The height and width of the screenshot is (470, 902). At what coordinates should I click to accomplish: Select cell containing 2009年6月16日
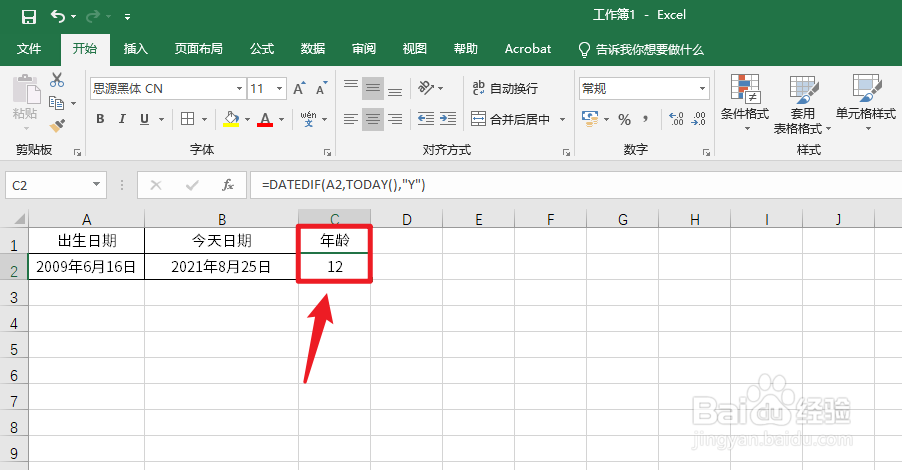point(86,266)
